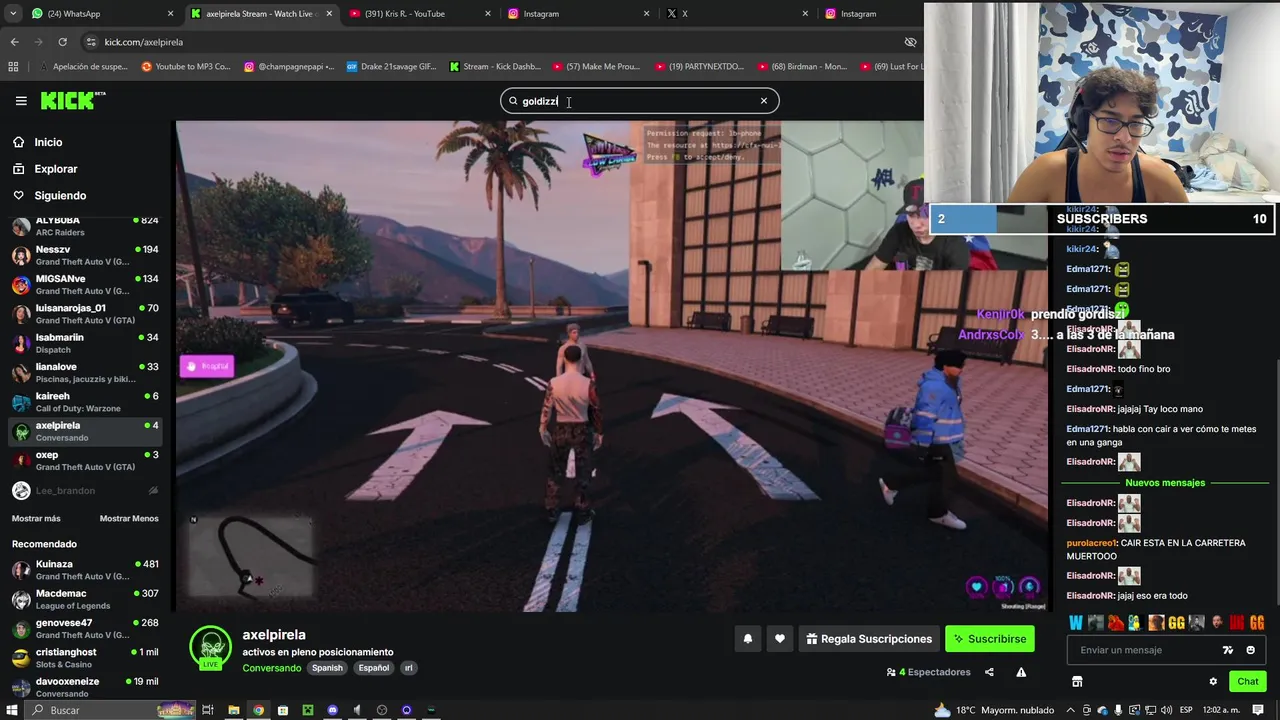Viewport: 1280px width, 720px height.
Task: Open the Kick hamburger menu
Action: click(x=21, y=101)
